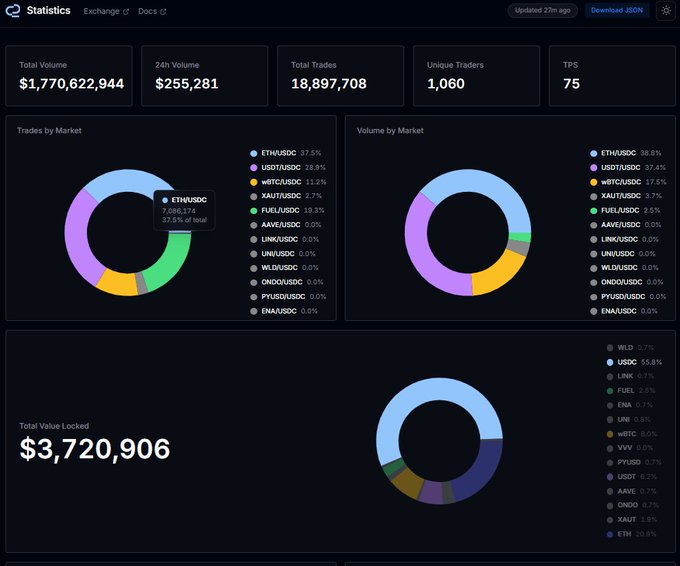Viewport: 680px width, 566px height.
Task: Click the 7,086,174 tooltip value
Action: point(179,211)
